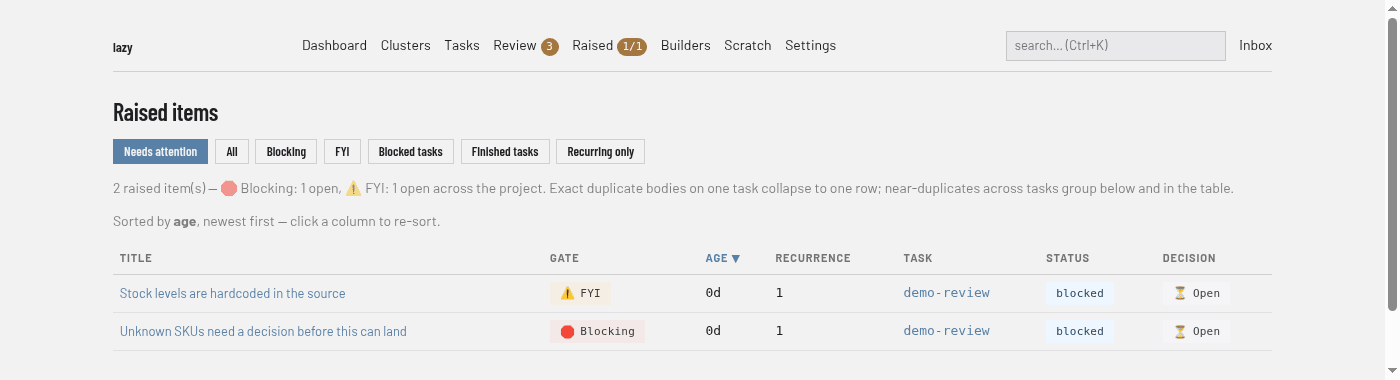
Task: Sort by the Decision column
Action: pyautogui.click(x=1189, y=258)
